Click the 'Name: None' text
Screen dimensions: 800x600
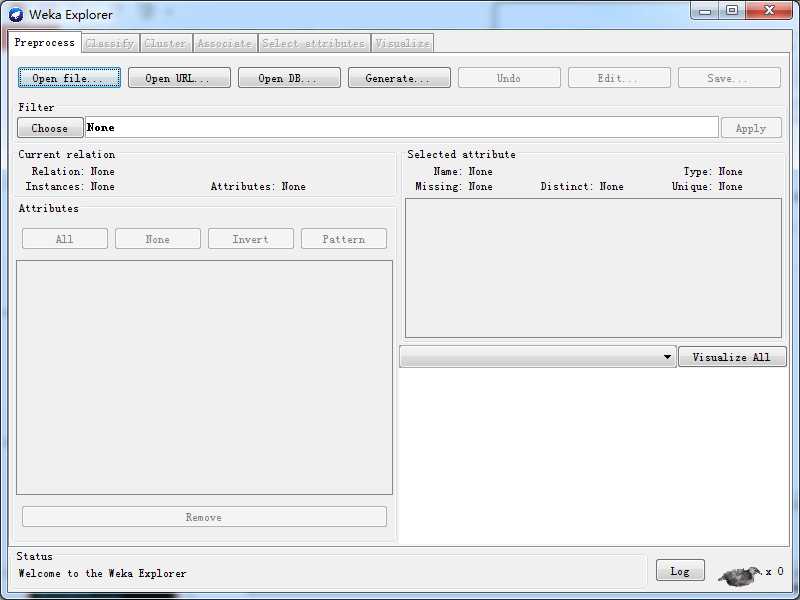coord(463,171)
